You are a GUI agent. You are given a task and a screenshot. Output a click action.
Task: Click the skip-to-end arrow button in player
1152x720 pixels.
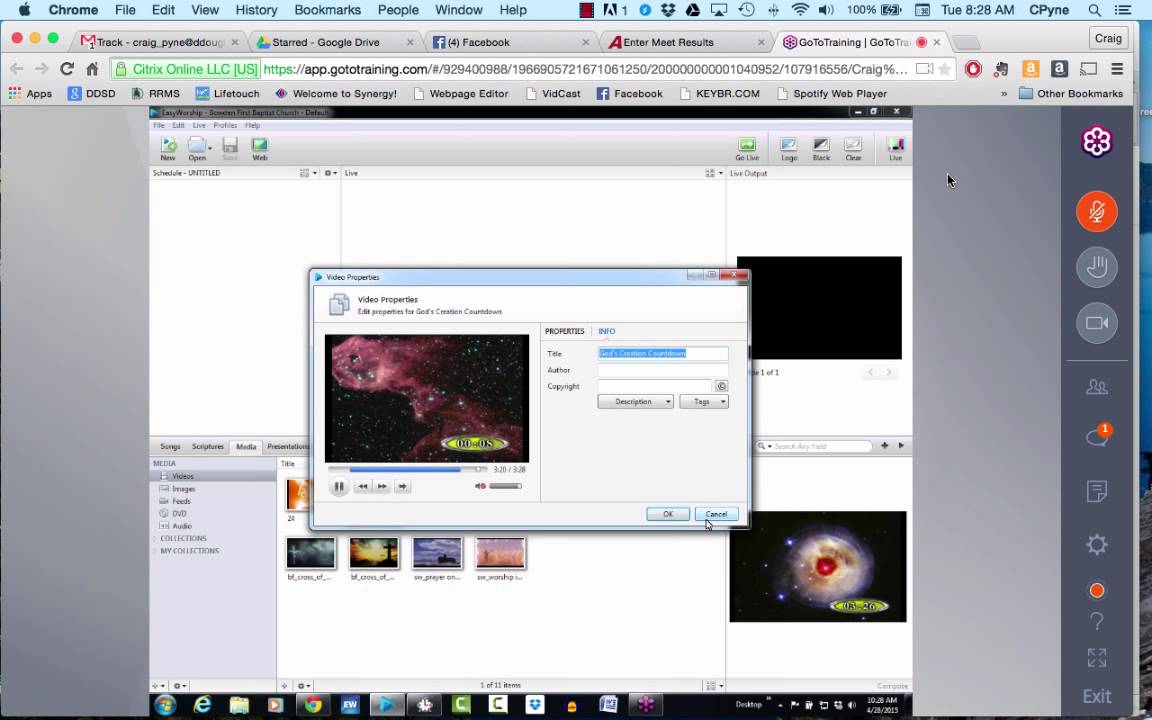[x=402, y=486]
